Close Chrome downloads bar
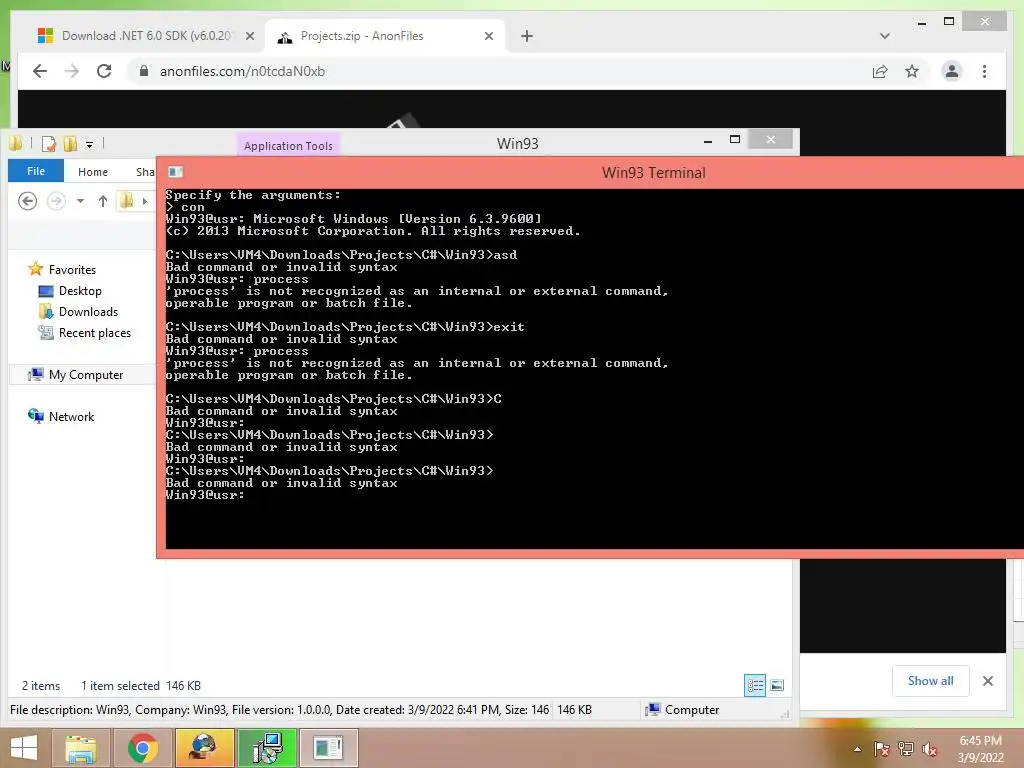The height and width of the screenshot is (768, 1024). [x=987, y=681]
